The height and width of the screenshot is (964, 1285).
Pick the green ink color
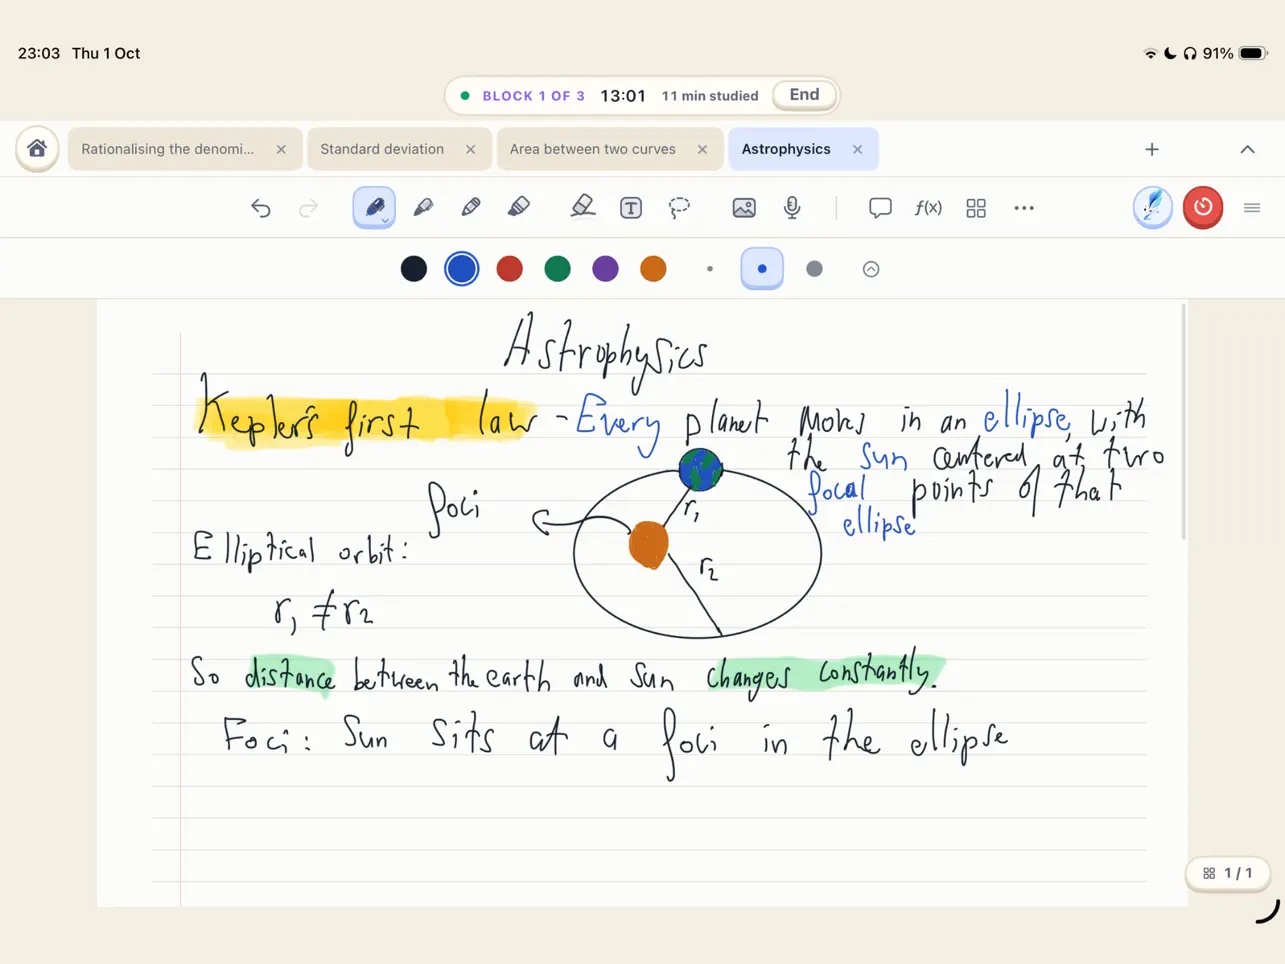558,269
